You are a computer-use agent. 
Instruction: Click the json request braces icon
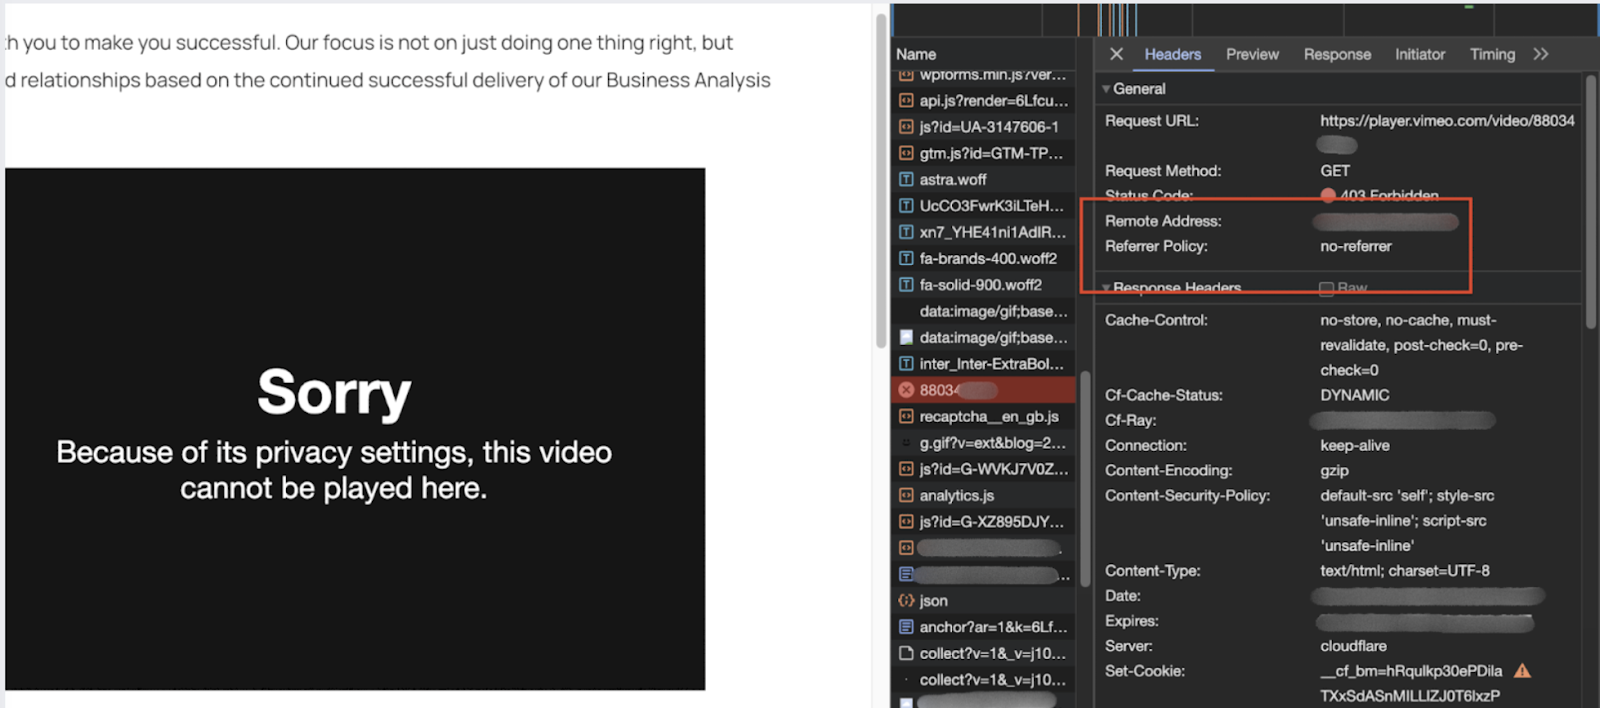[906, 601]
